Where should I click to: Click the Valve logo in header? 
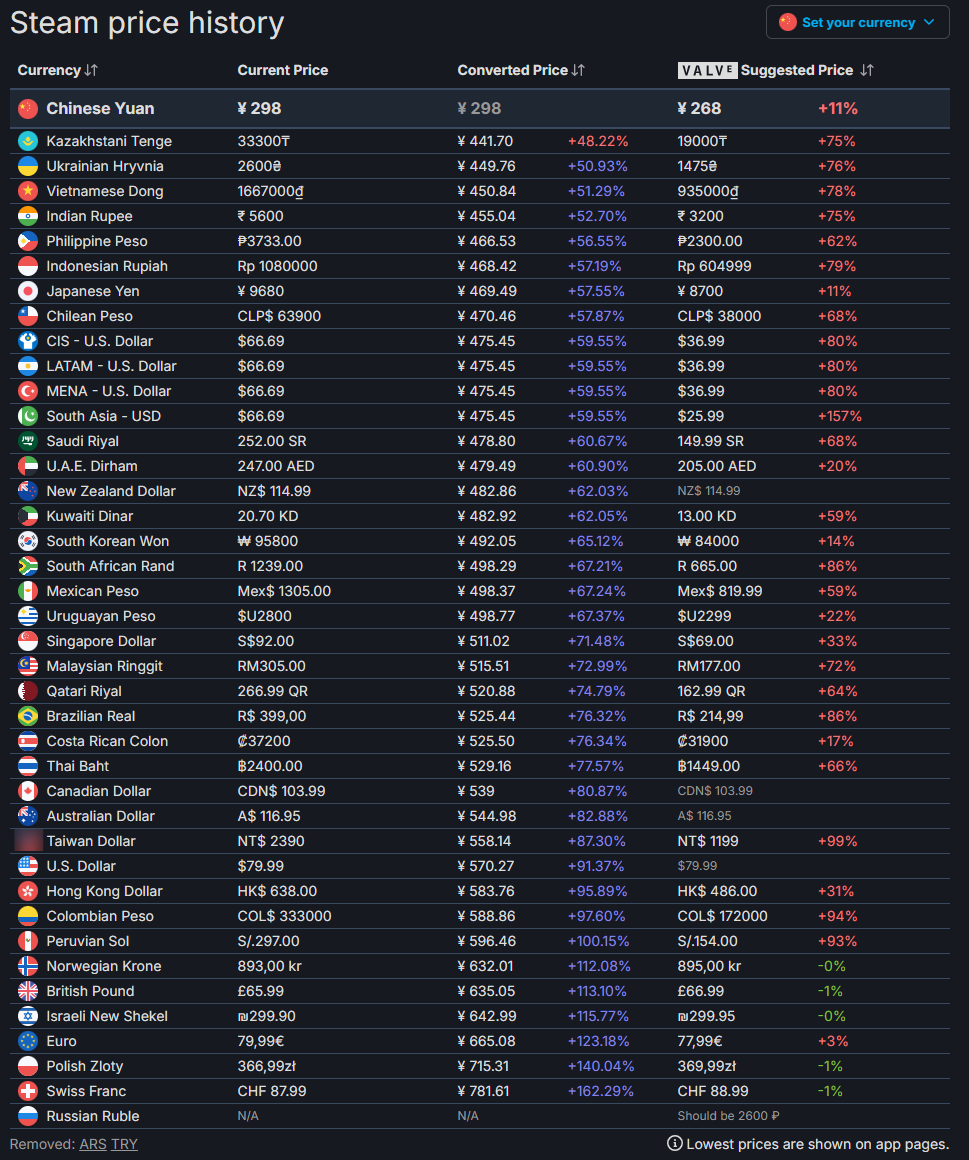707,70
